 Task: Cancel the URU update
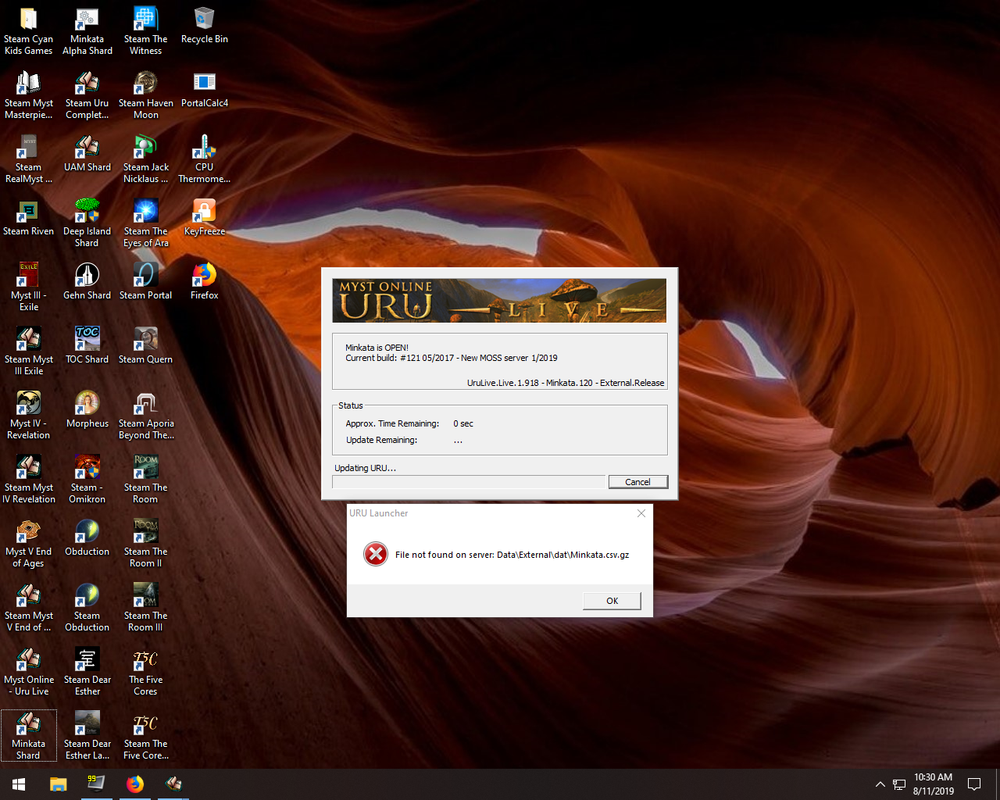[638, 482]
